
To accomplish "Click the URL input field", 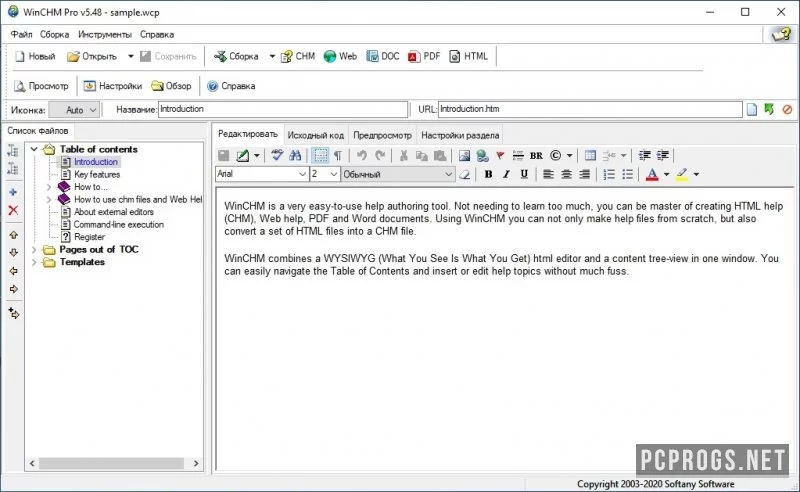I will coord(590,109).
